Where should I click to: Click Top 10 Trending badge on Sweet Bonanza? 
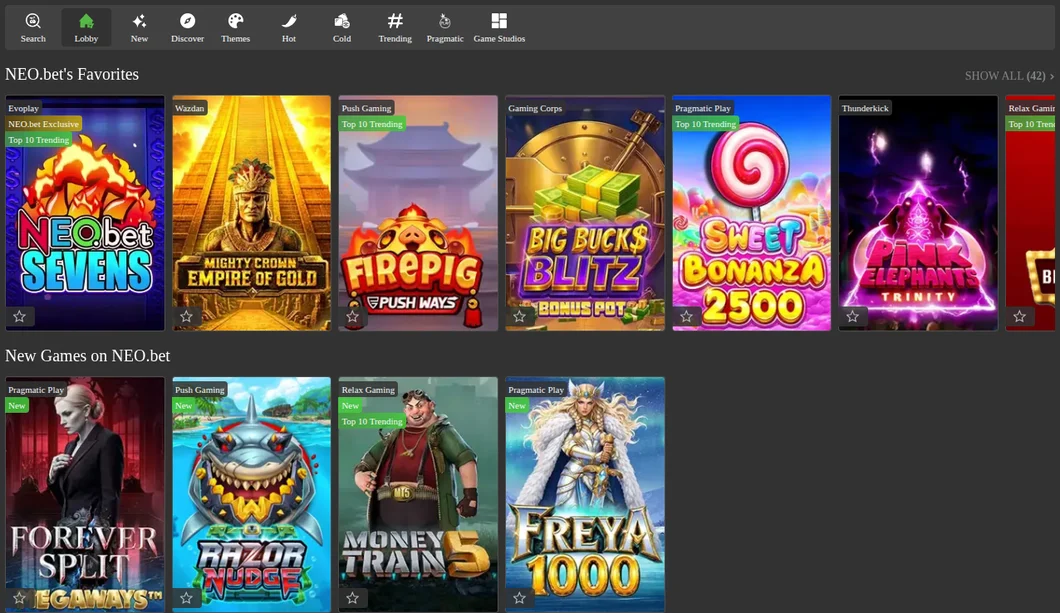(x=705, y=124)
